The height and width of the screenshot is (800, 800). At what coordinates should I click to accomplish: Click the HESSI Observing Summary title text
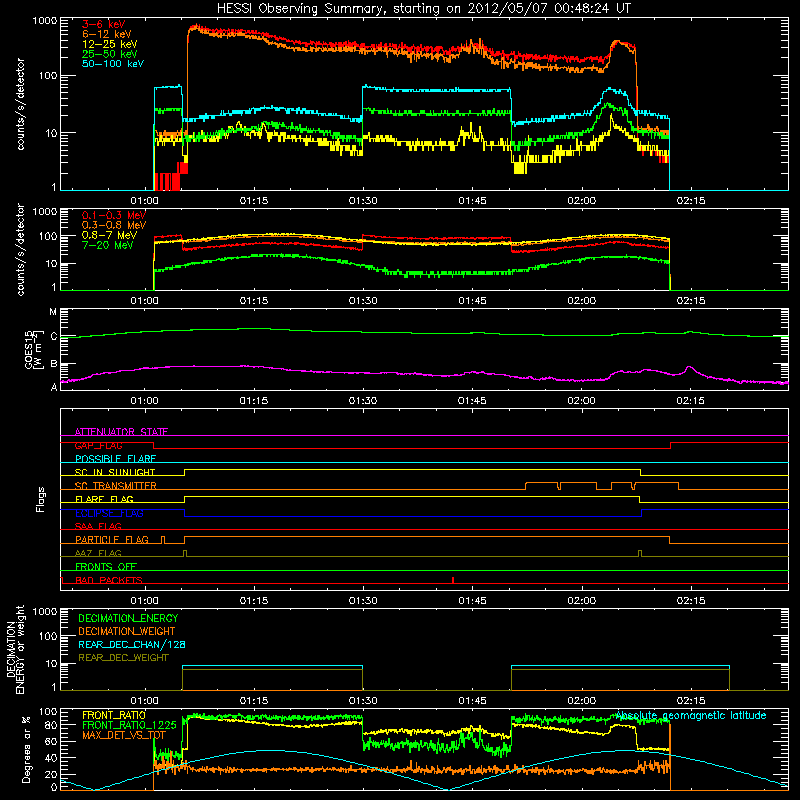point(423,9)
